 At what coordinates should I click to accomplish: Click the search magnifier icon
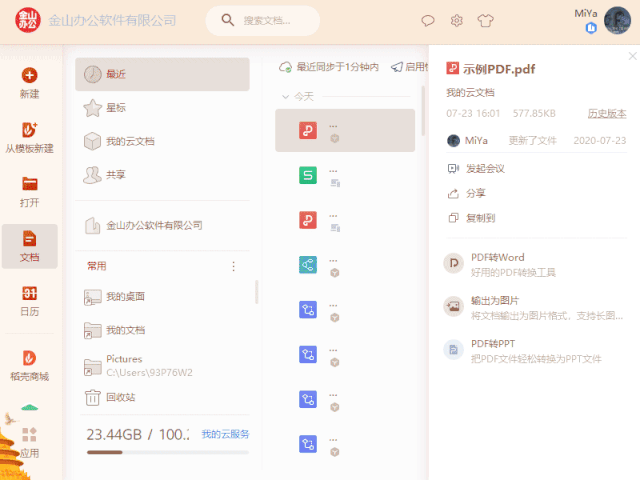[227, 20]
